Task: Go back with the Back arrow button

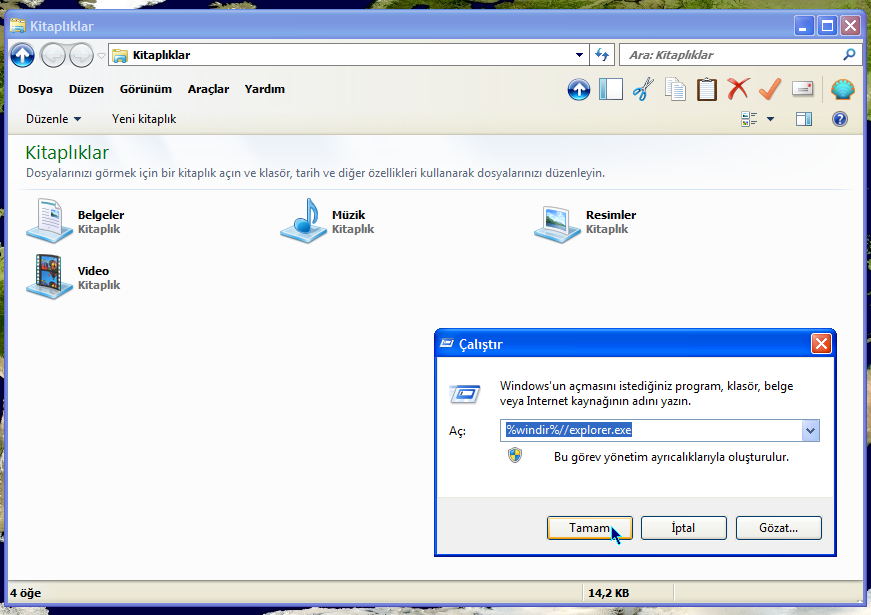Action: click(x=53, y=55)
